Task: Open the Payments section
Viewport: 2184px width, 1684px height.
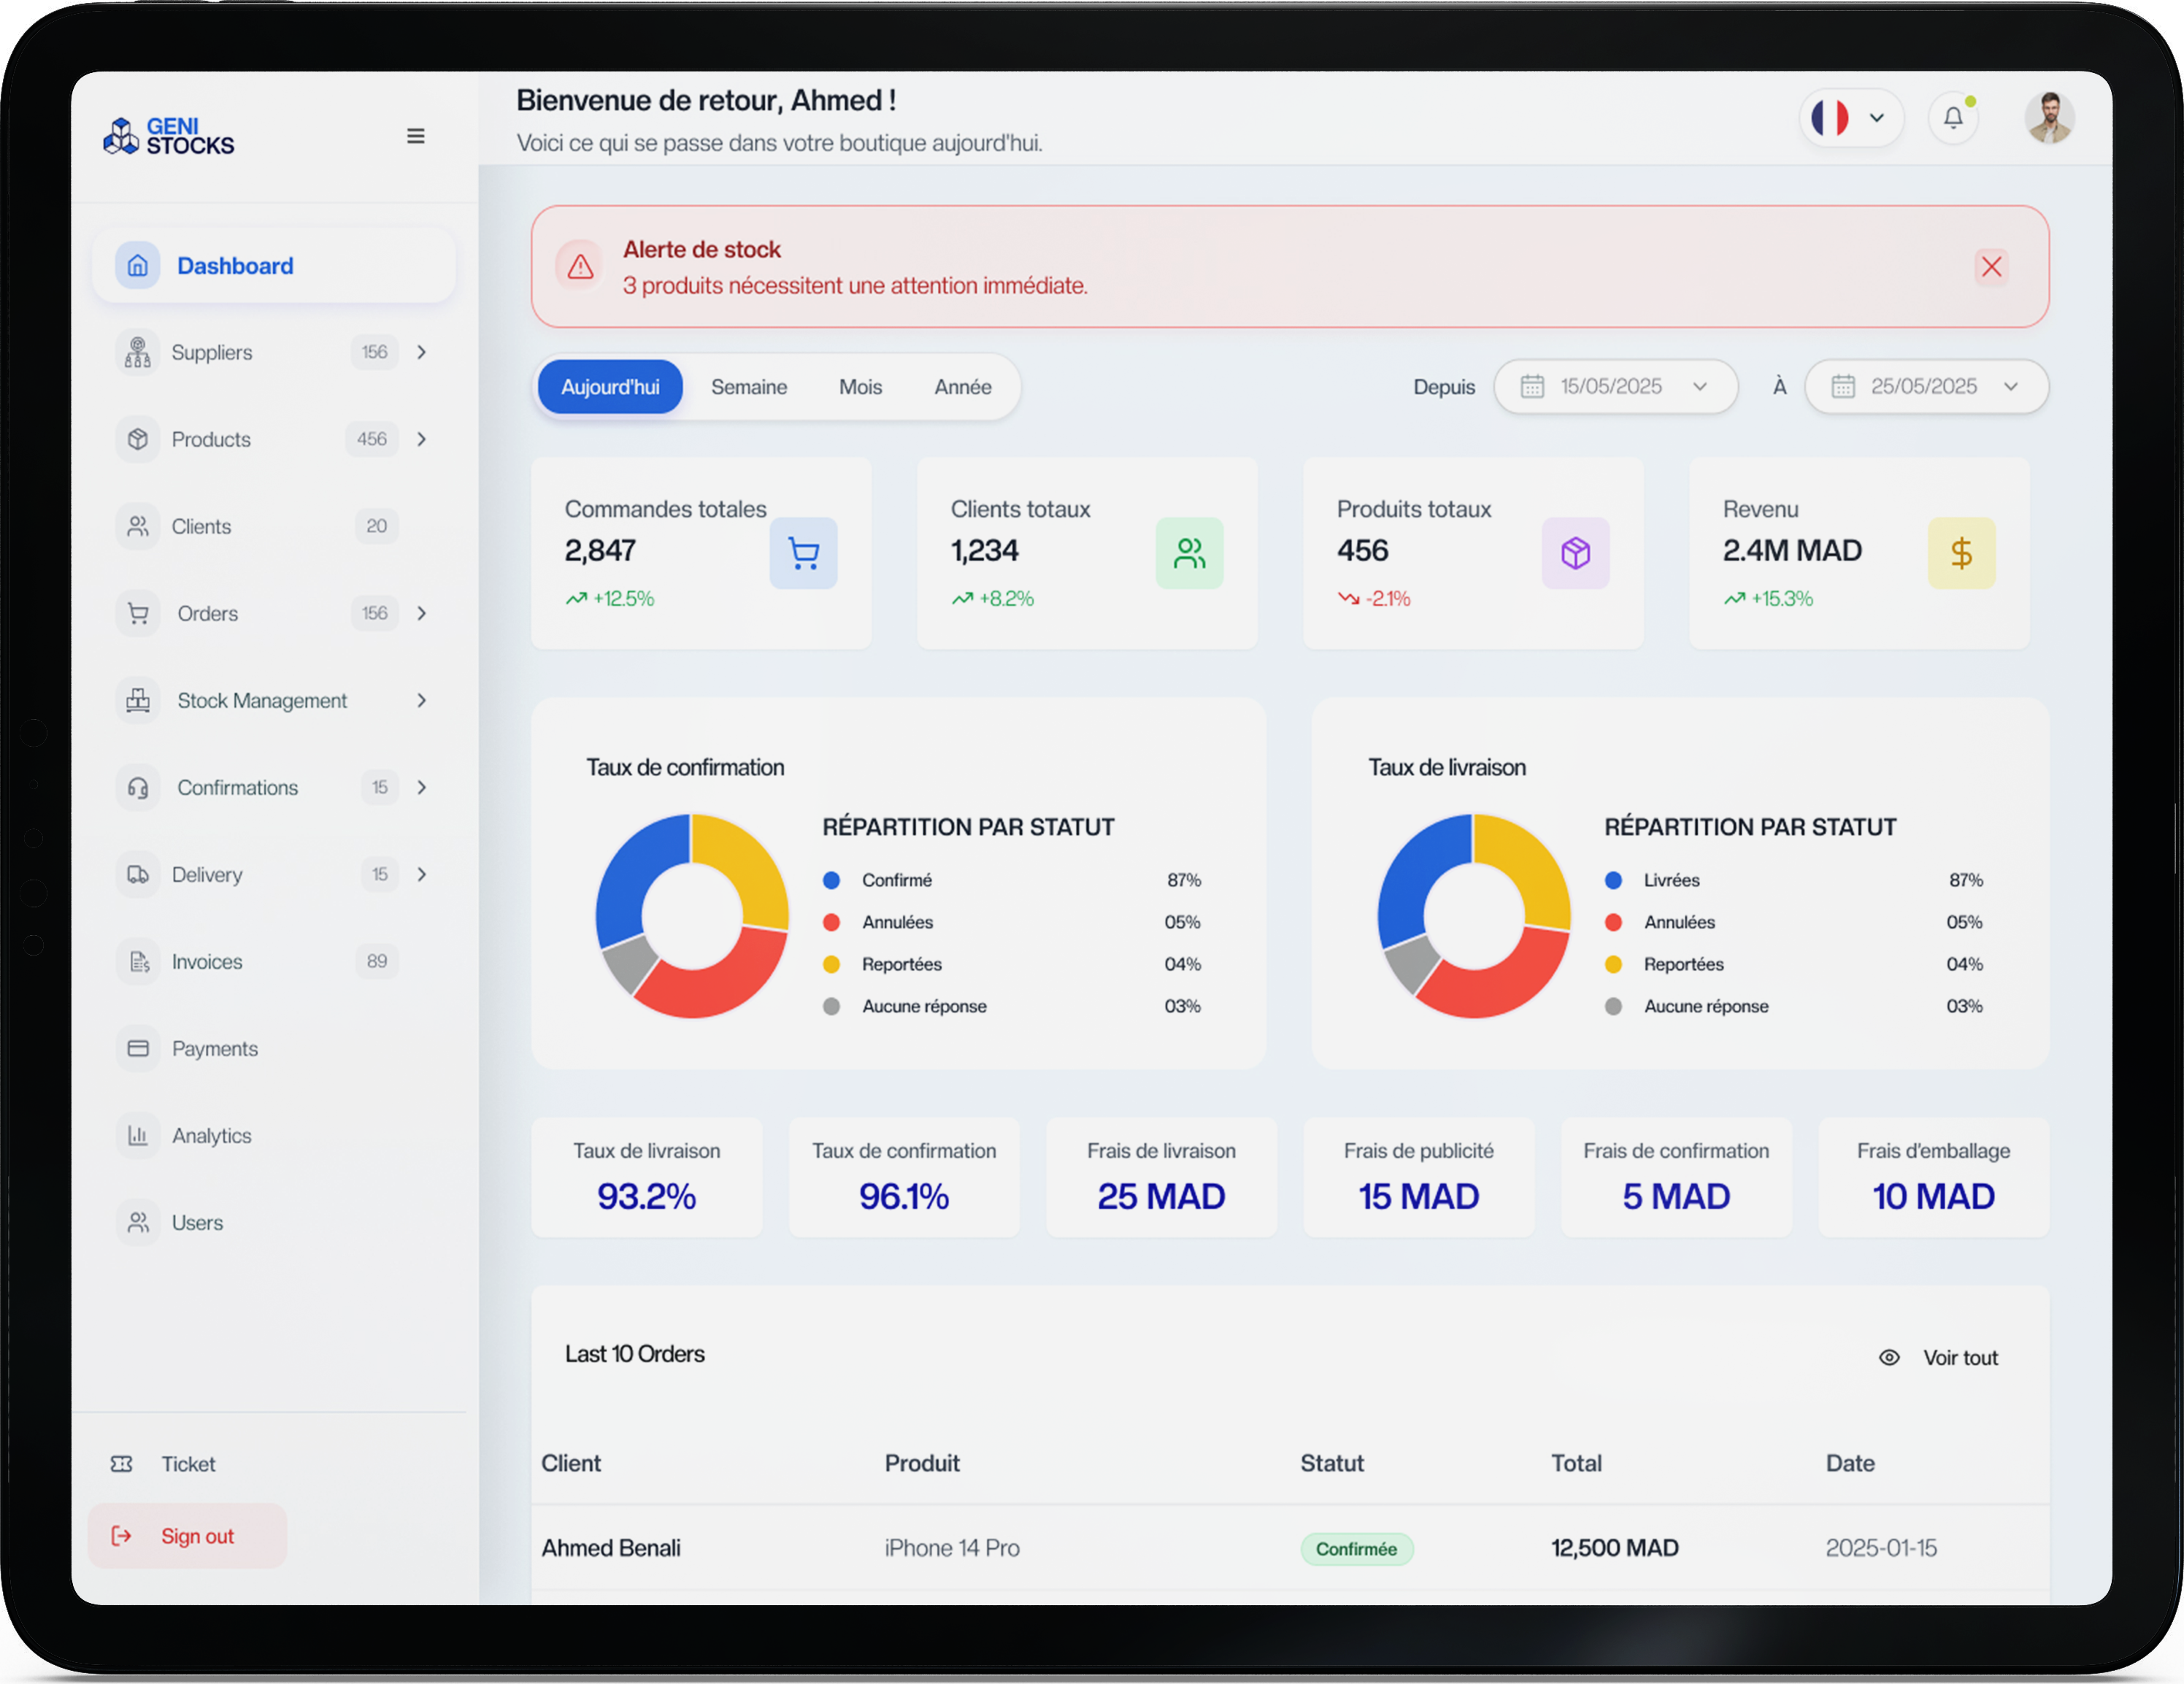Action: point(137,1048)
